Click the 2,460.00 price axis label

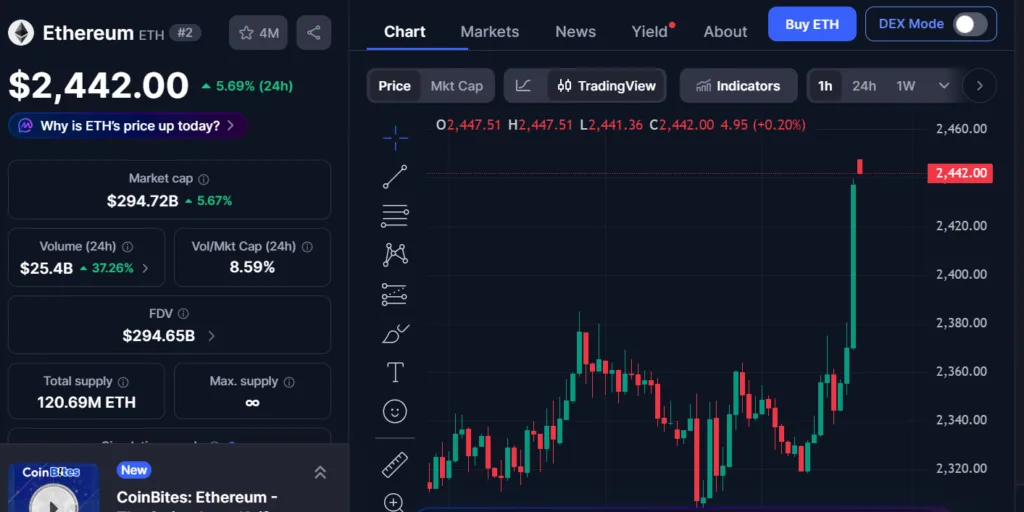[x=961, y=128]
